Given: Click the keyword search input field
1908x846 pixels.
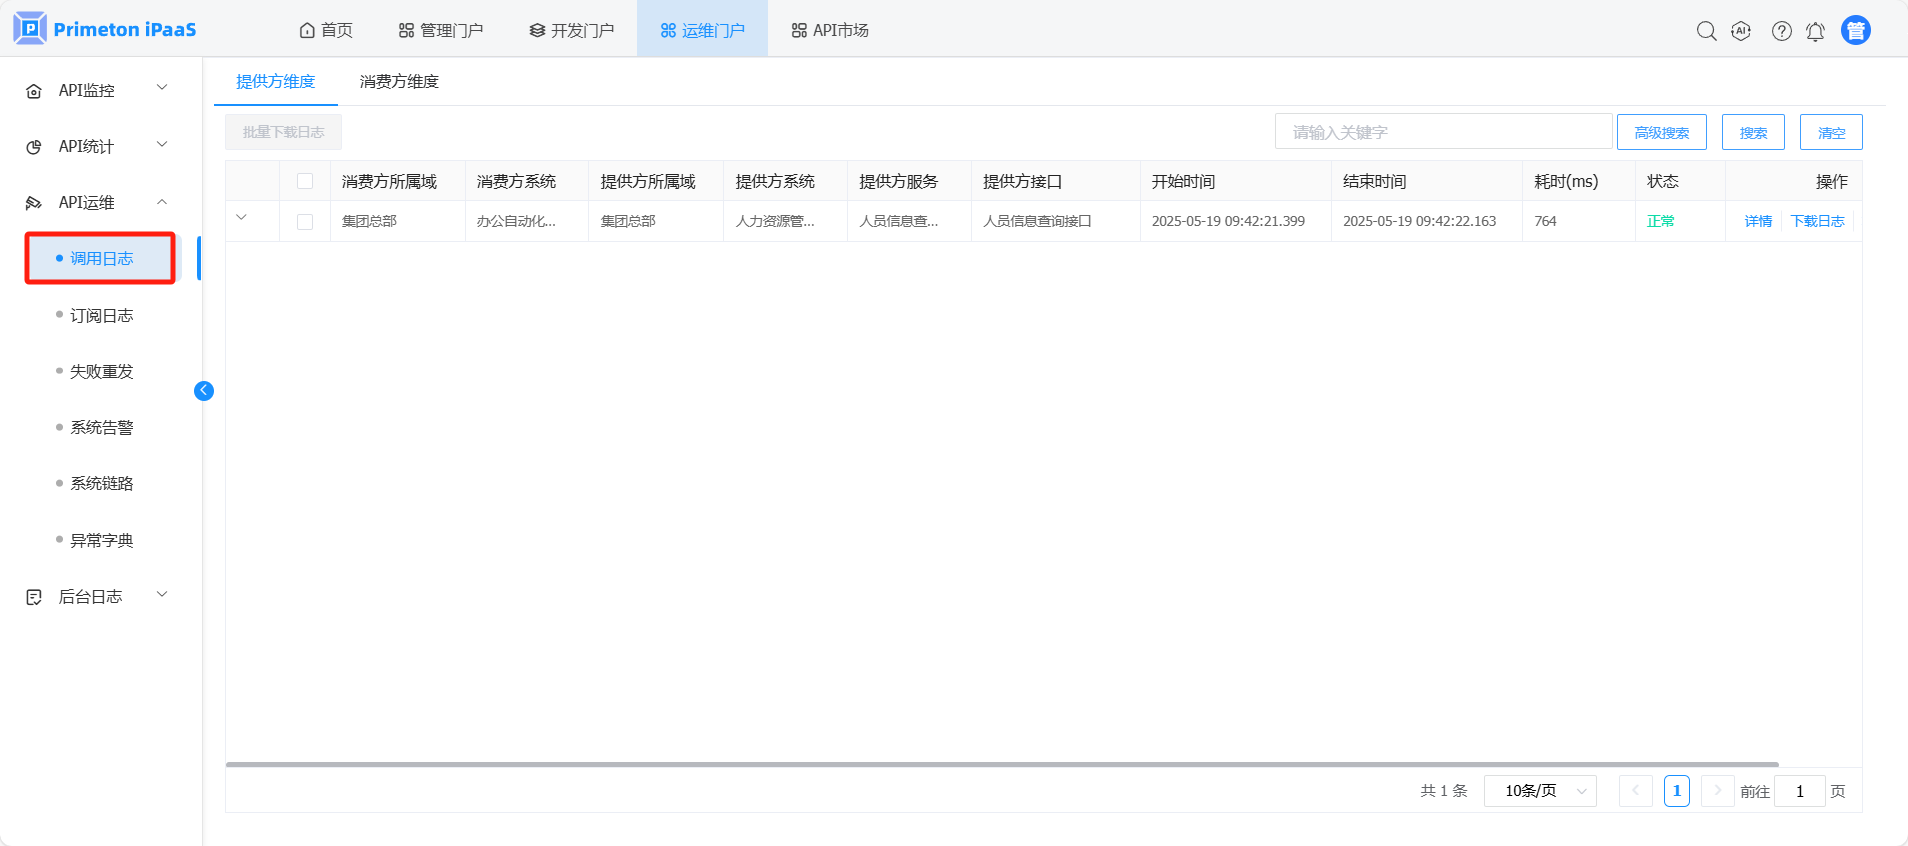Looking at the screenshot, I should click(x=1443, y=132).
